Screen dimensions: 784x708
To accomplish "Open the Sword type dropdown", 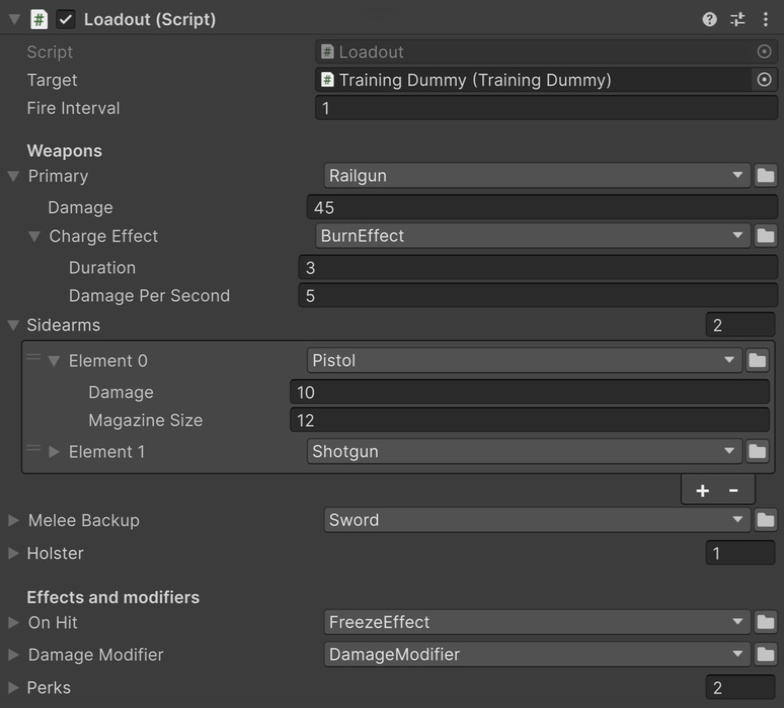I will tap(537, 520).
